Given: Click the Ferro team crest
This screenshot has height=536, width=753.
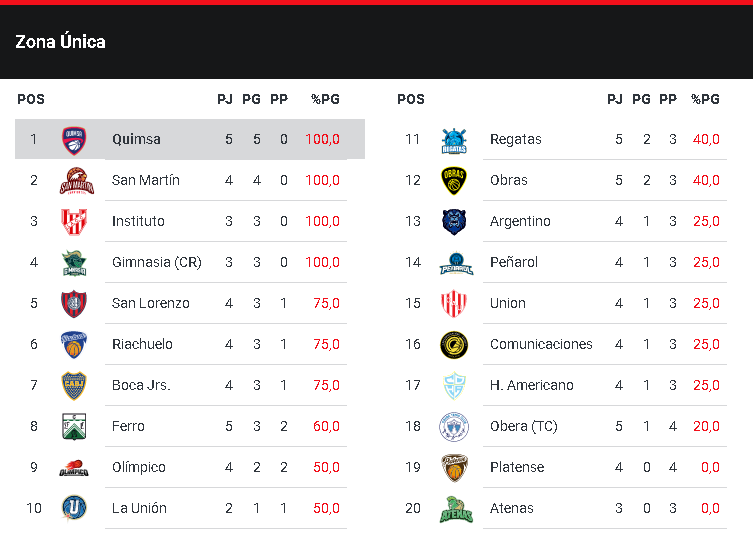Looking at the screenshot, I should pyautogui.click(x=74, y=426).
